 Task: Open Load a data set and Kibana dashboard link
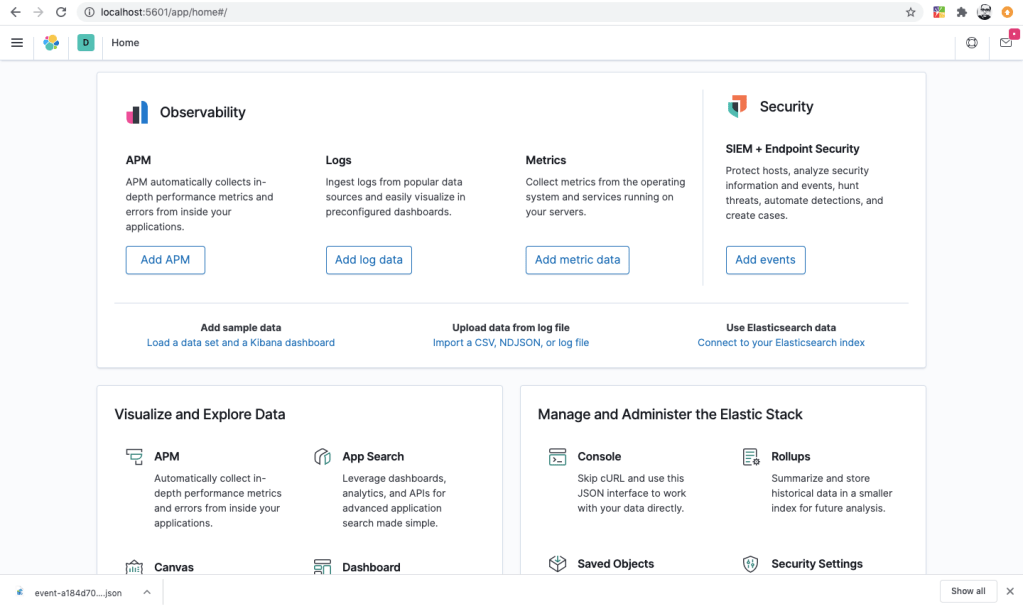240,342
